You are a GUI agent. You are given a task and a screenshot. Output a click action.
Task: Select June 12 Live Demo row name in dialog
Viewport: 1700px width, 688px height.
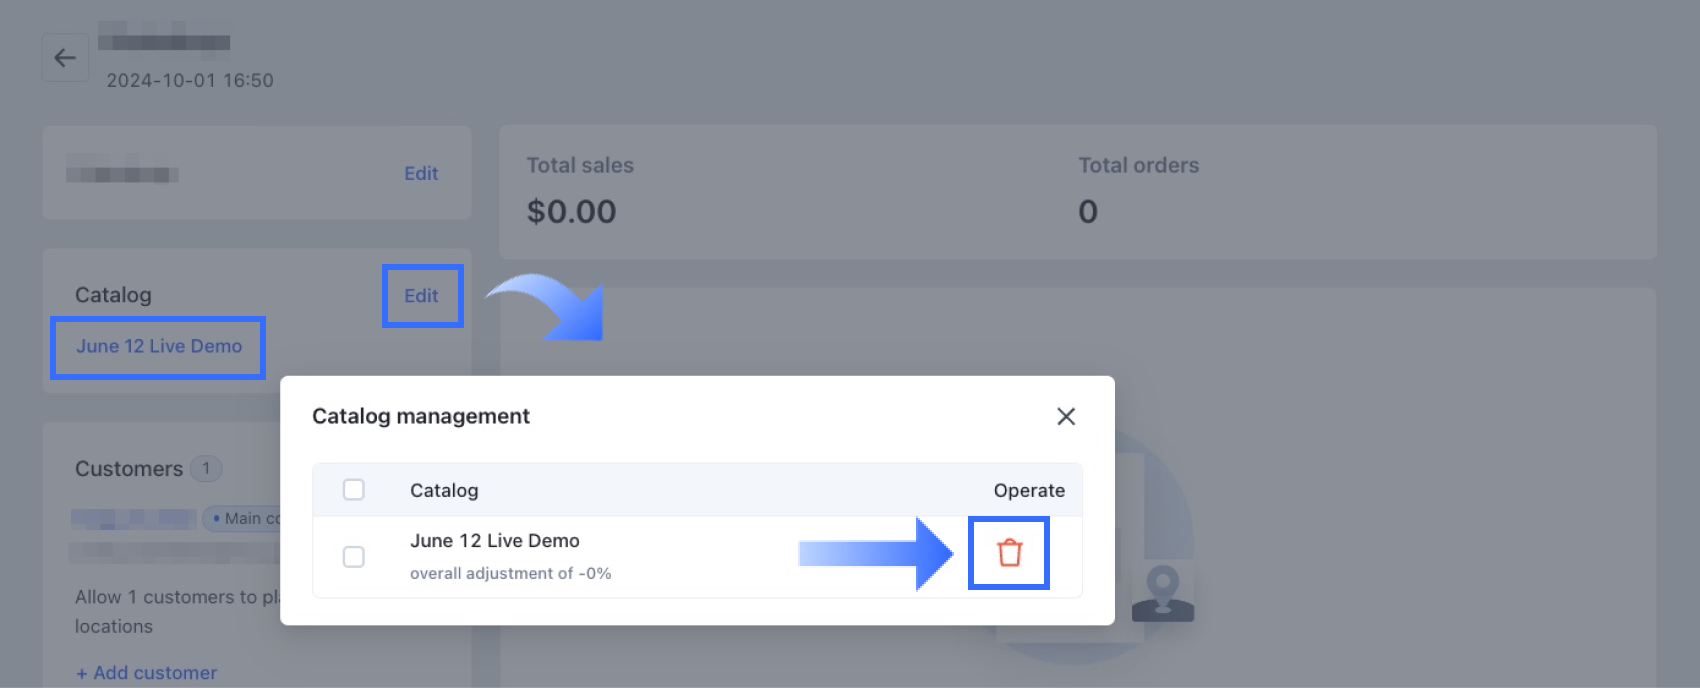click(x=495, y=541)
